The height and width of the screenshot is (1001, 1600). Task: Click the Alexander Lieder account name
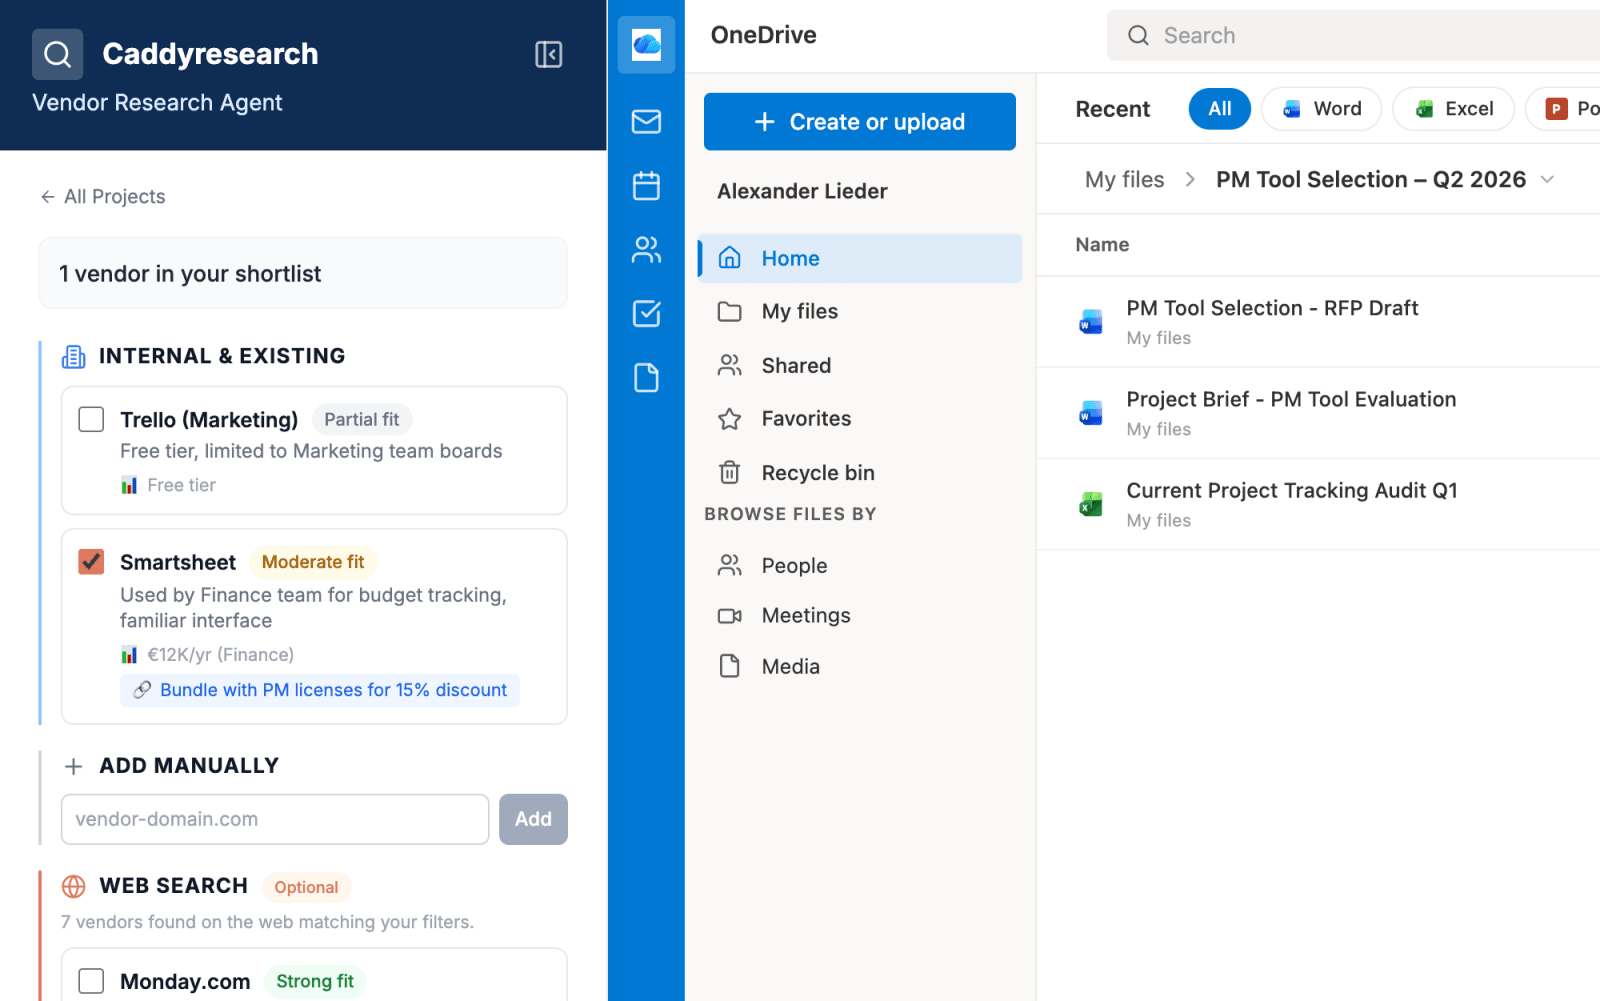coord(802,191)
